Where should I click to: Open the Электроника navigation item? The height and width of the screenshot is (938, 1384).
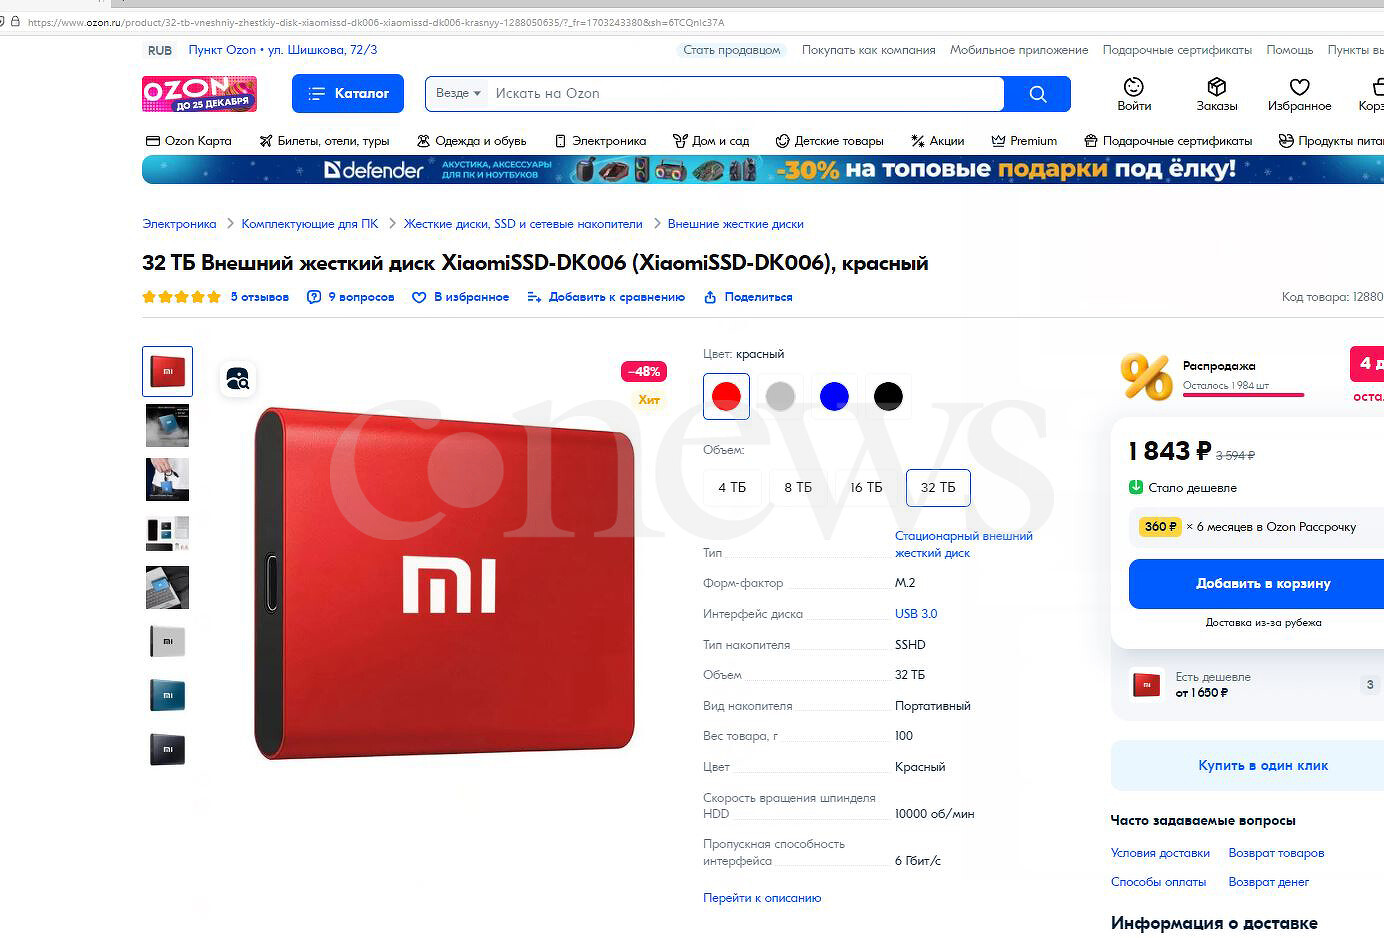600,141
